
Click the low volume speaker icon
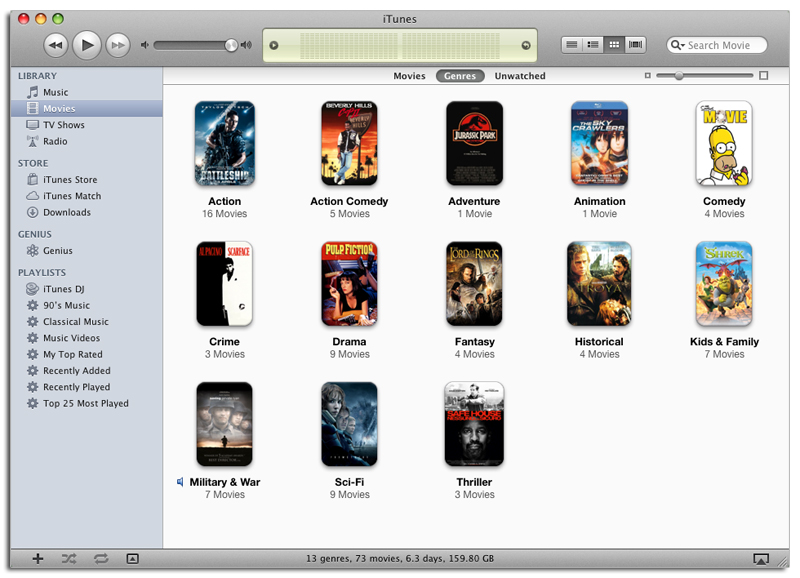[145, 45]
